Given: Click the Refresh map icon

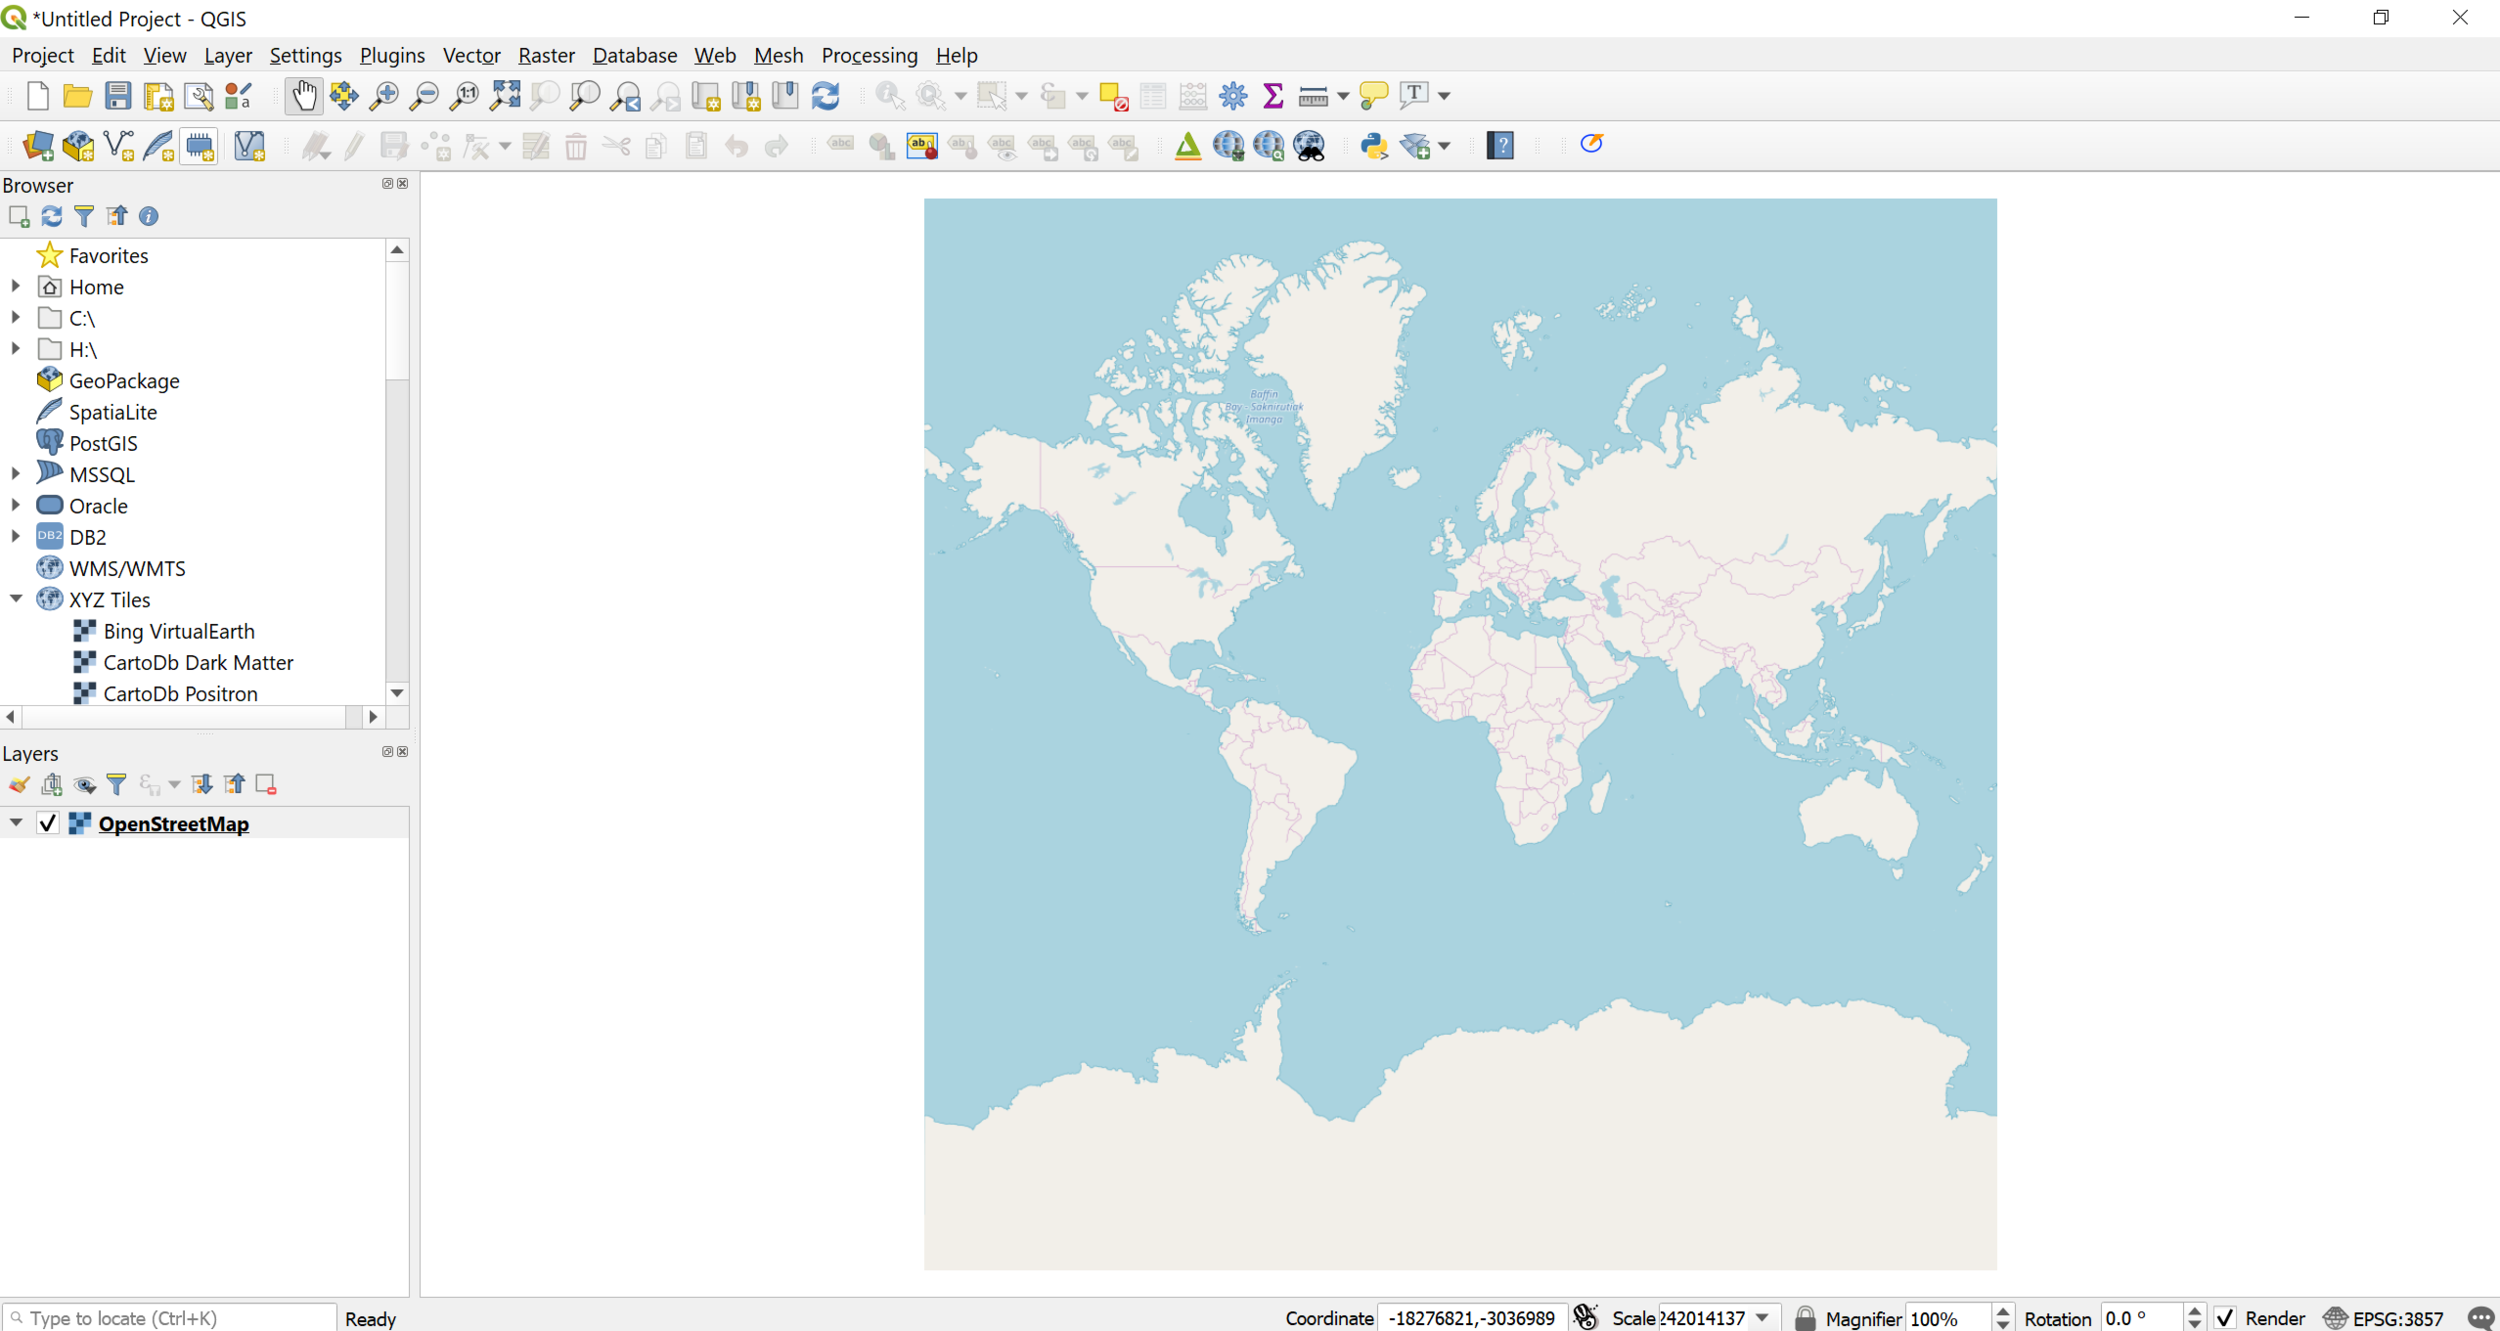Looking at the screenshot, I should coord(825,96).
